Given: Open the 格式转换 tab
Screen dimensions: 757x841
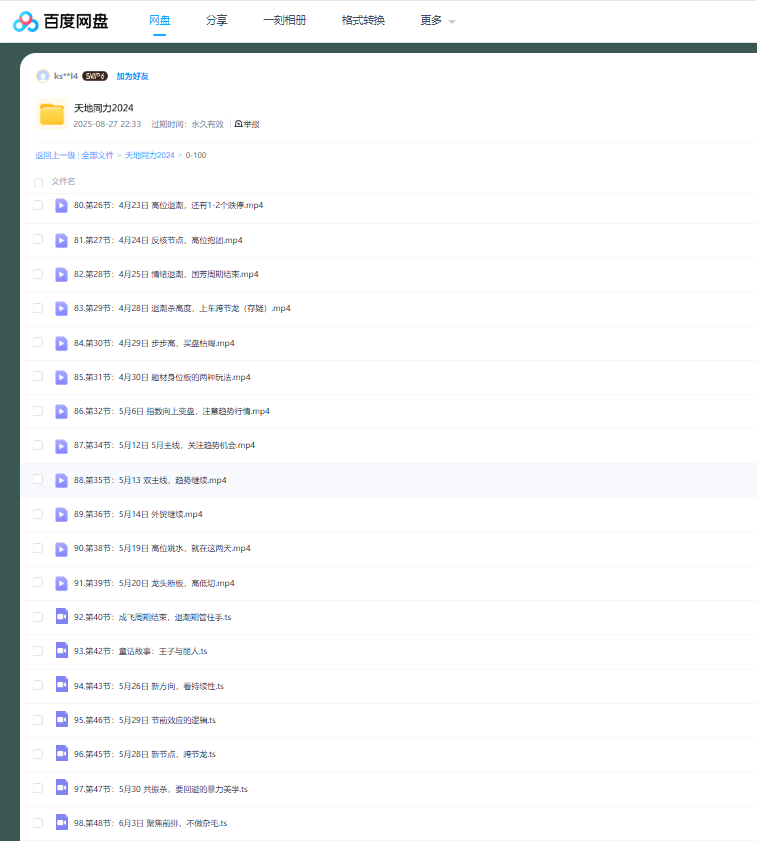Looking at the screenshot, I should coord(363,21).
